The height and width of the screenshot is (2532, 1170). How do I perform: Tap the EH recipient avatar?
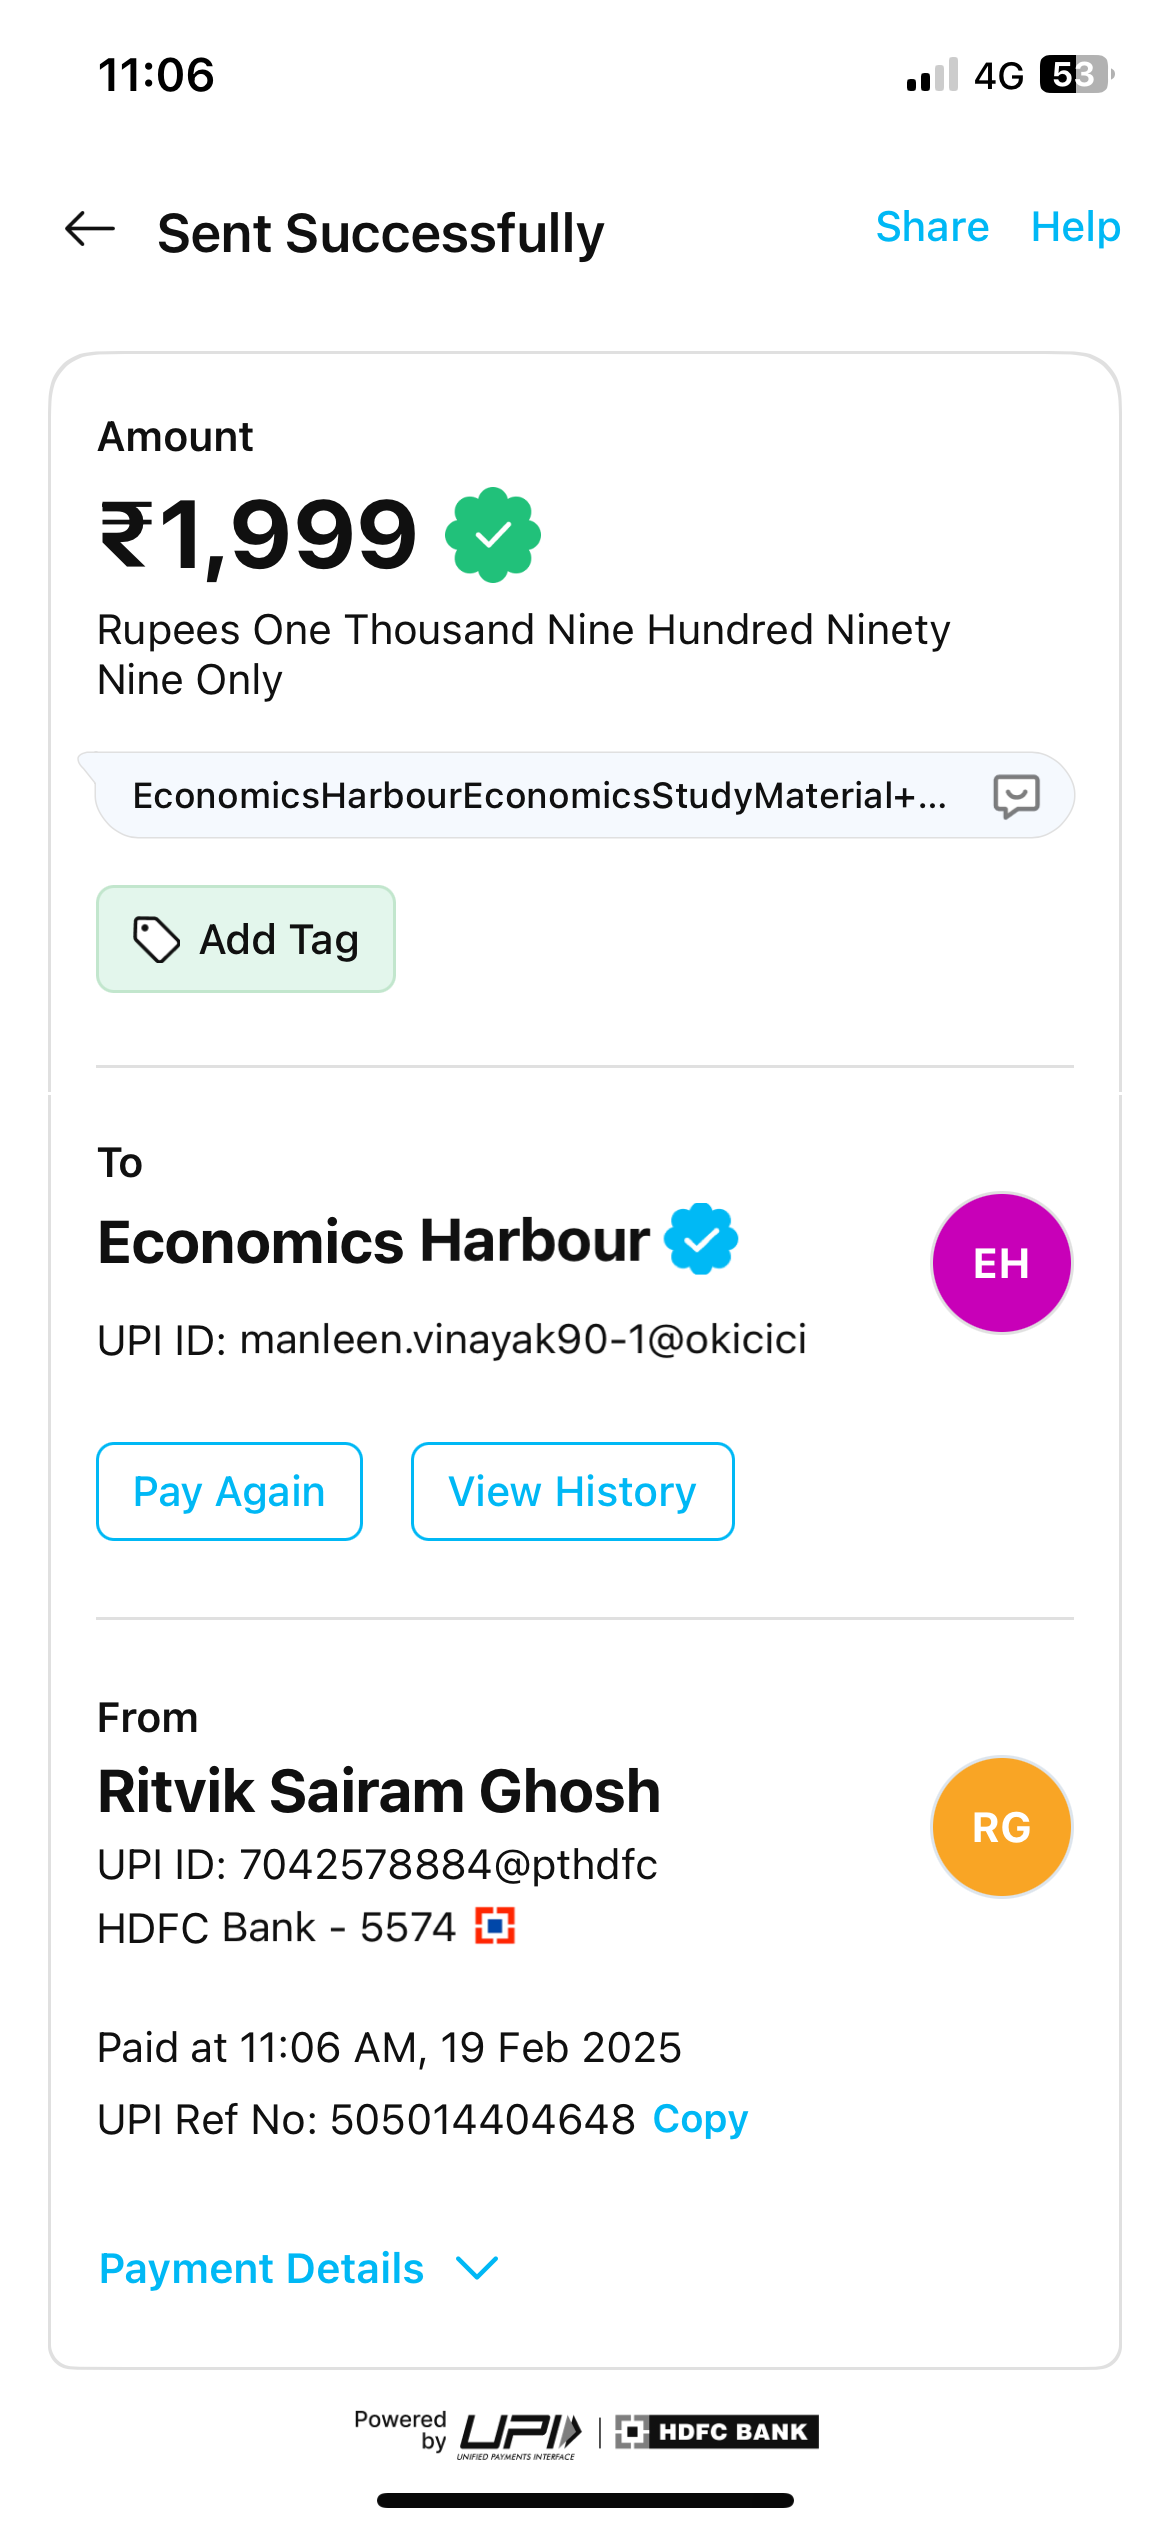(1001, 1263)
